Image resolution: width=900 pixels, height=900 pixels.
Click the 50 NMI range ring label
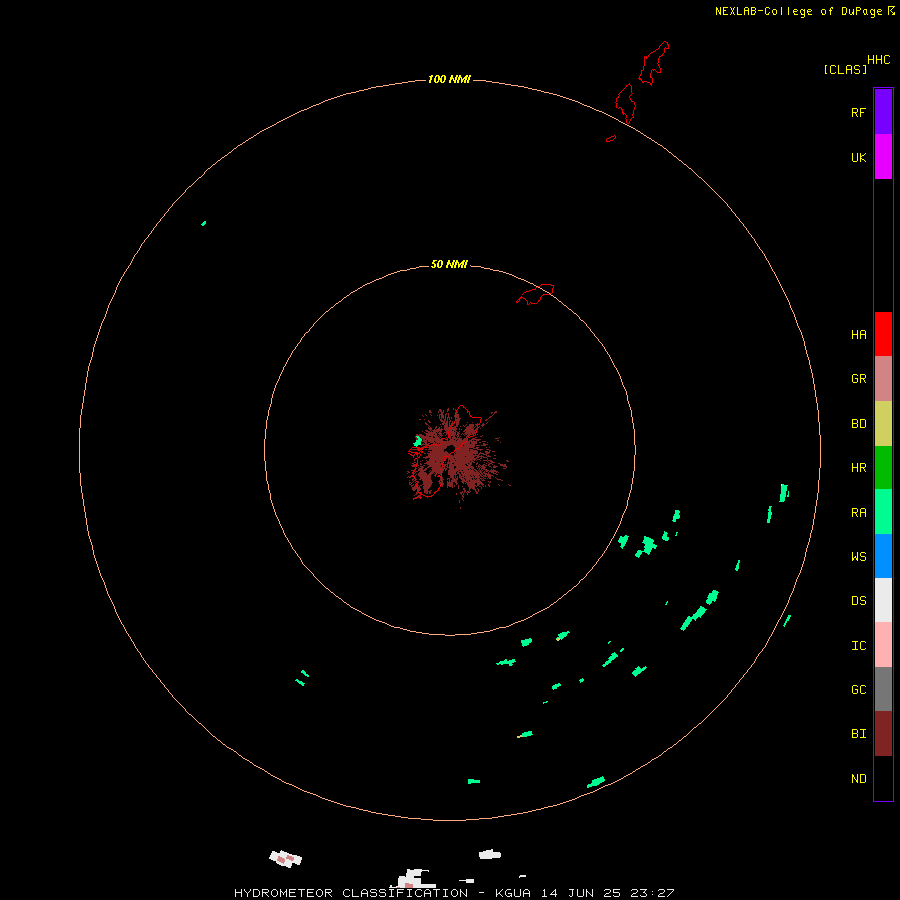coord(449,264)
